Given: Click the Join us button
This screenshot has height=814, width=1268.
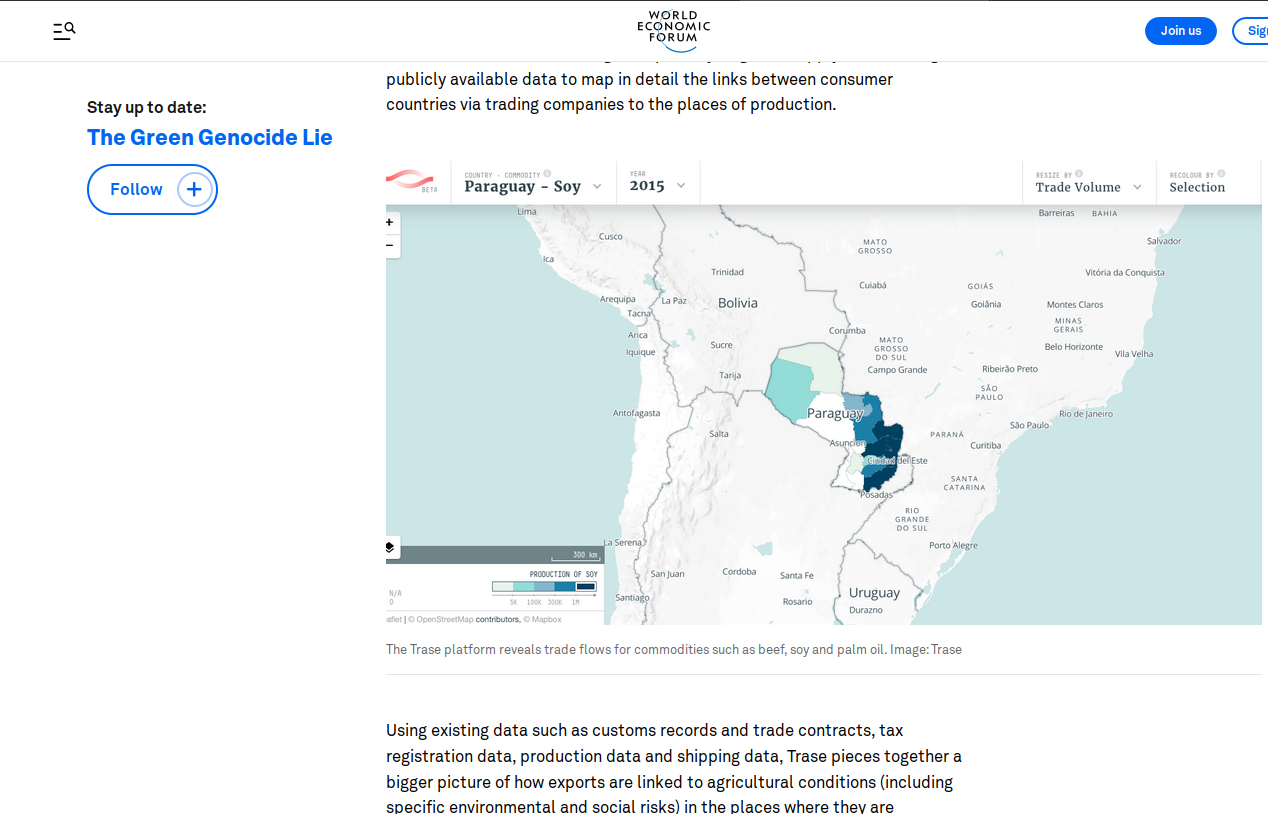Looking at the screenshot, I should [x=1181, y=31].
